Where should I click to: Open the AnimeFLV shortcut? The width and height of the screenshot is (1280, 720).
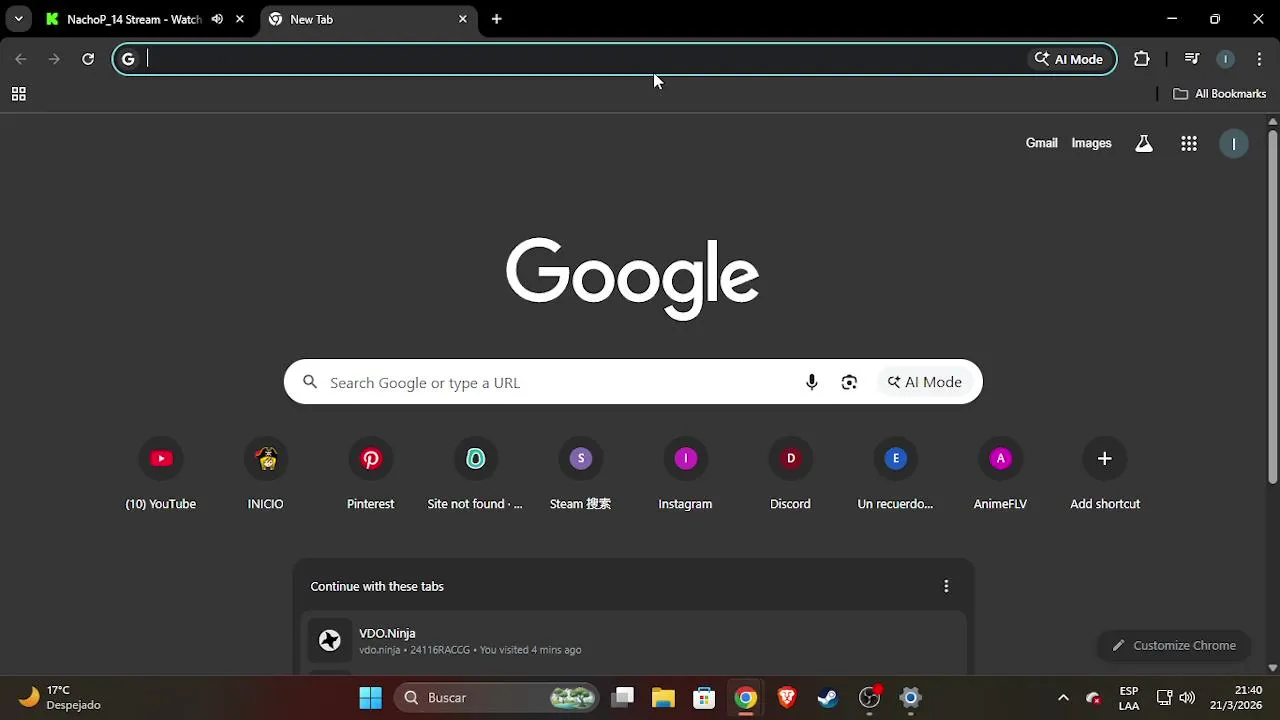coord(1000,473)
